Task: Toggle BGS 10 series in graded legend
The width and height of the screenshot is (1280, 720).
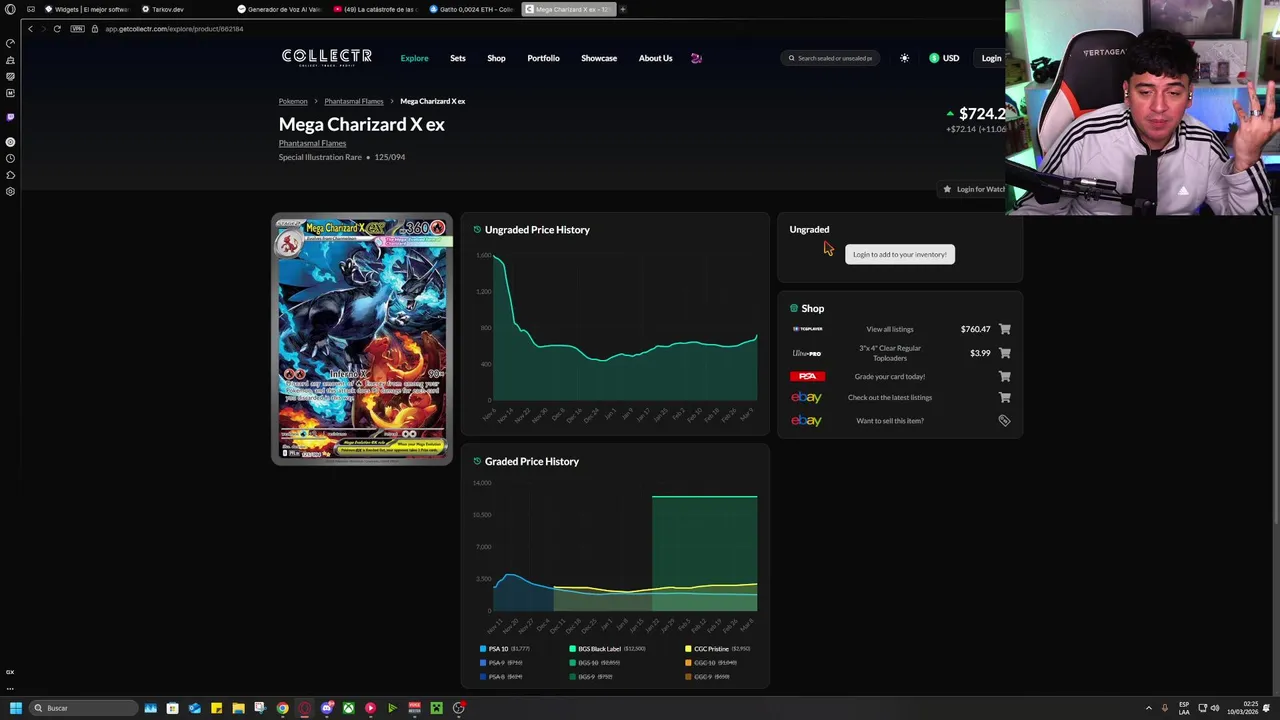Action: point(595,663)
